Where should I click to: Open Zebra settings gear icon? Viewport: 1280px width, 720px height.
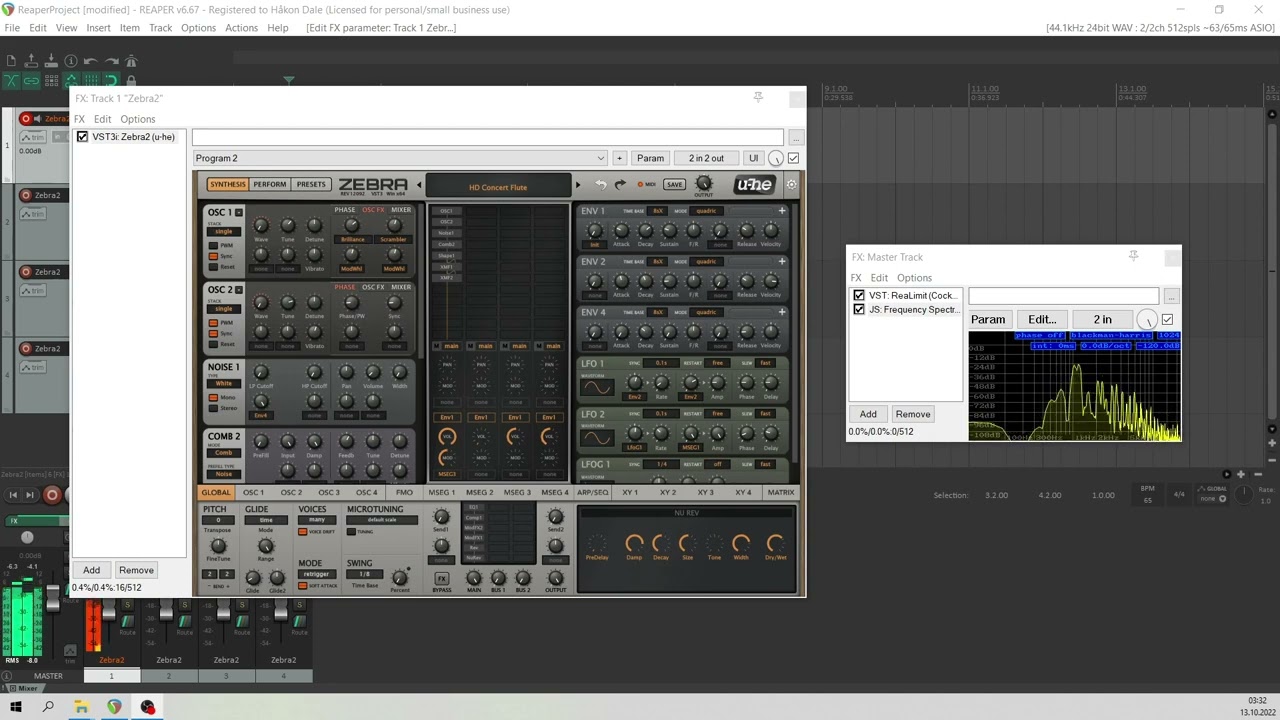(x=792, y=184)
